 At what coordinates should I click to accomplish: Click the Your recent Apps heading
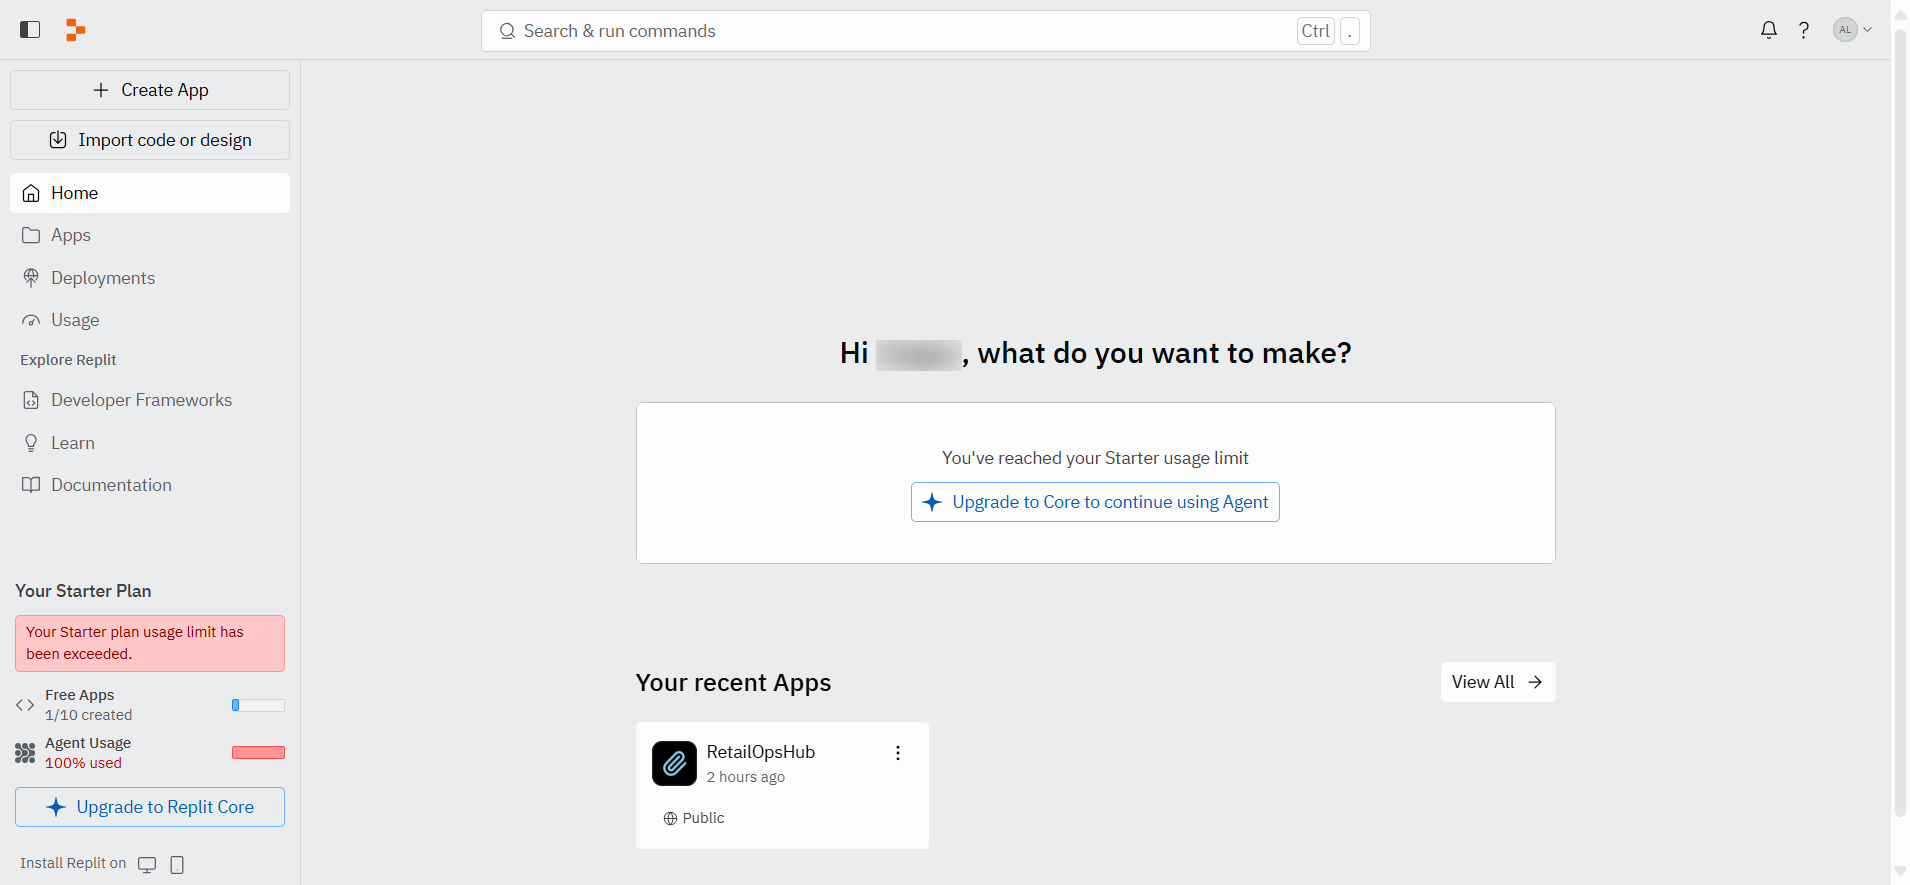pos(733,683)
